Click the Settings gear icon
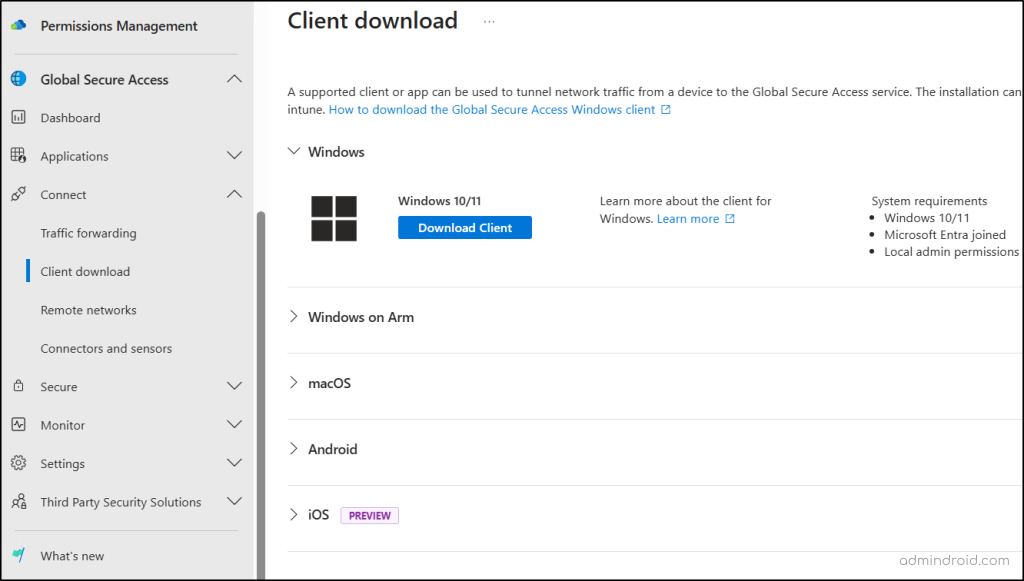The height and width of the screenshot is (581, 1024). click(x=18, y=464)
